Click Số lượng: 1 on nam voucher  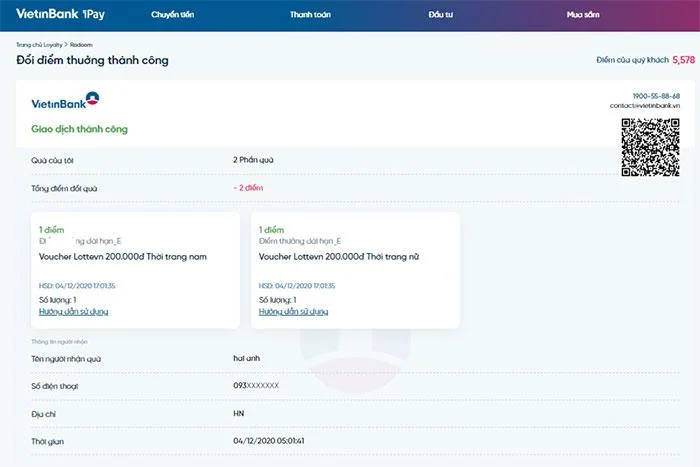click(58, 300)
